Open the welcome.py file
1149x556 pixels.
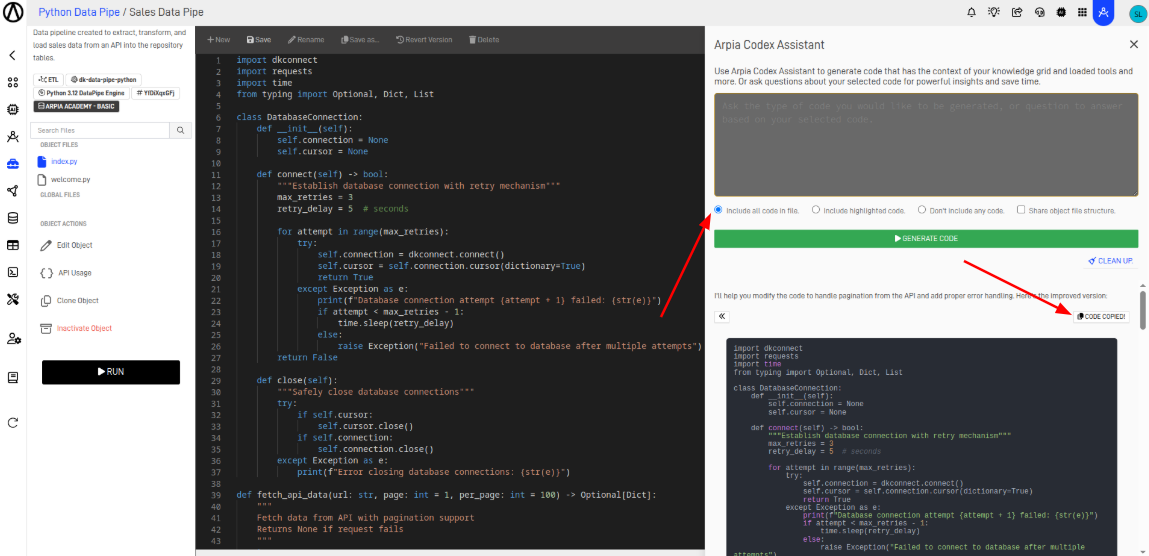click(70, 180)
